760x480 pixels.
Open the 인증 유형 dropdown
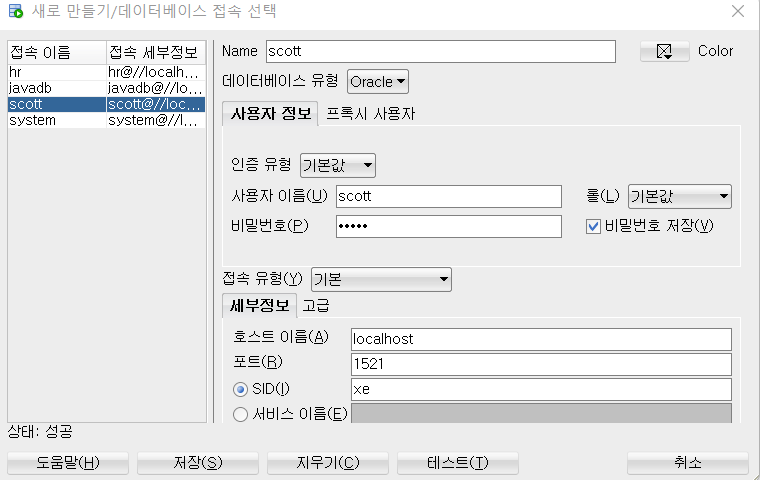337,165
